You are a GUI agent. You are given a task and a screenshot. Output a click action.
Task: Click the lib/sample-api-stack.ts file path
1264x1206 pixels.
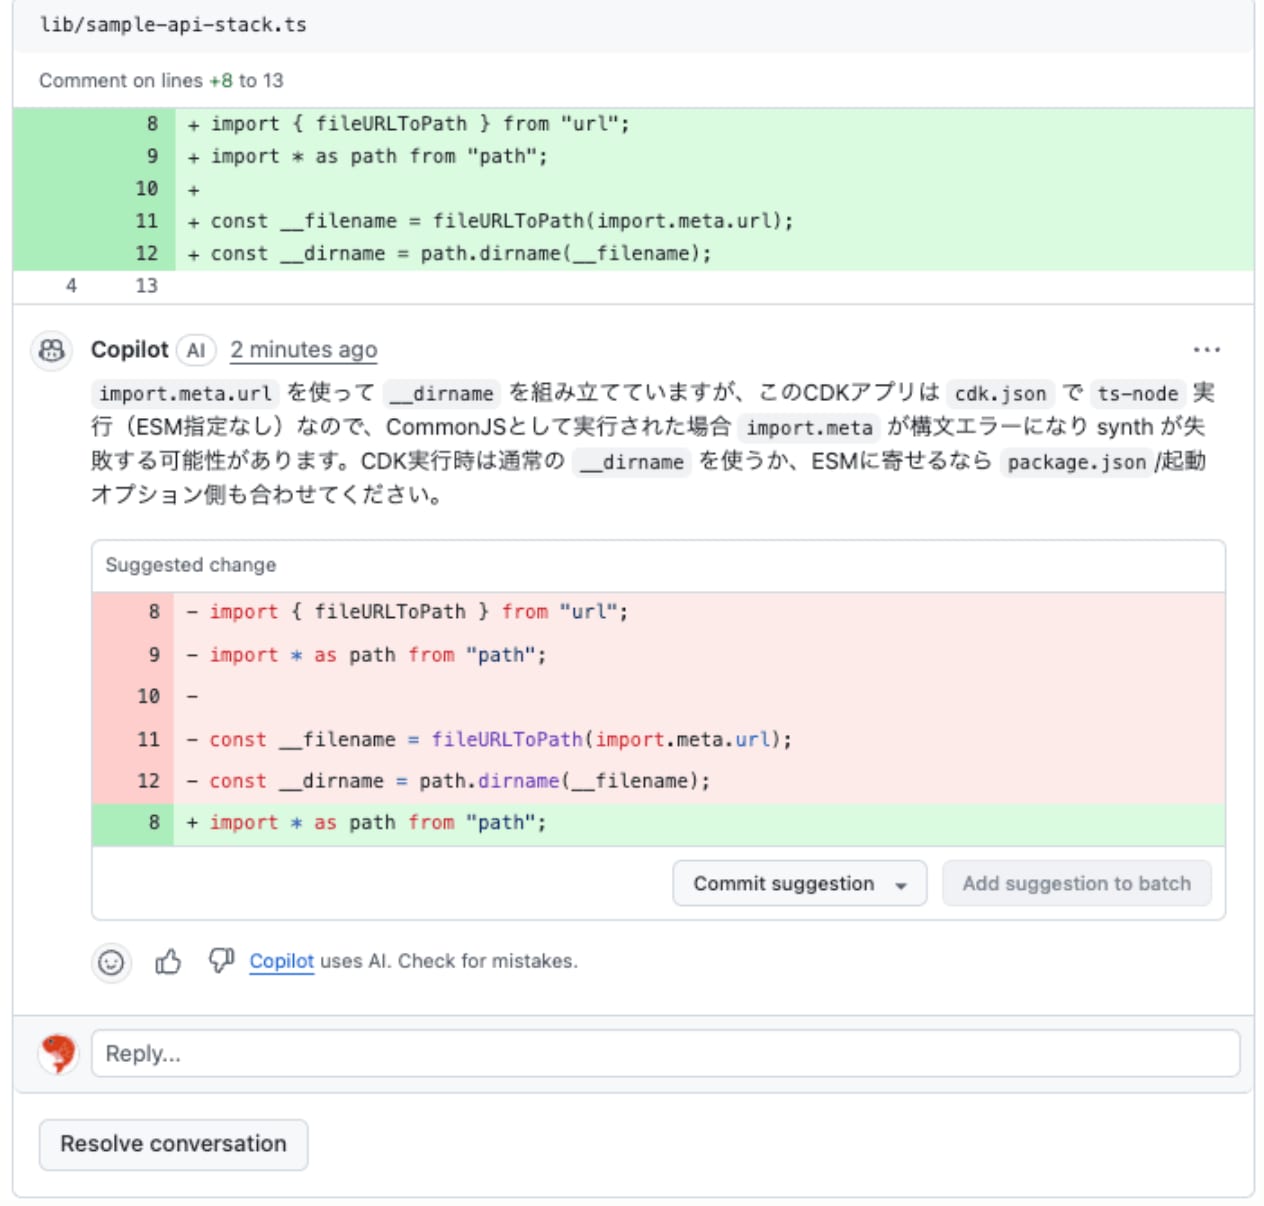(x=173, y=25)
